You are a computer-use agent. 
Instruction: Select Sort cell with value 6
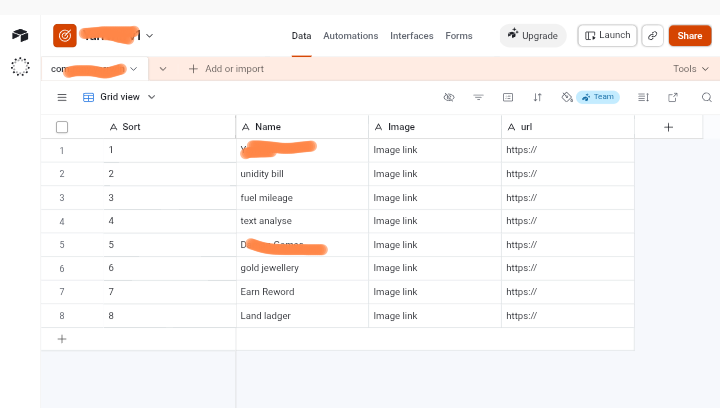click(170, 268)
